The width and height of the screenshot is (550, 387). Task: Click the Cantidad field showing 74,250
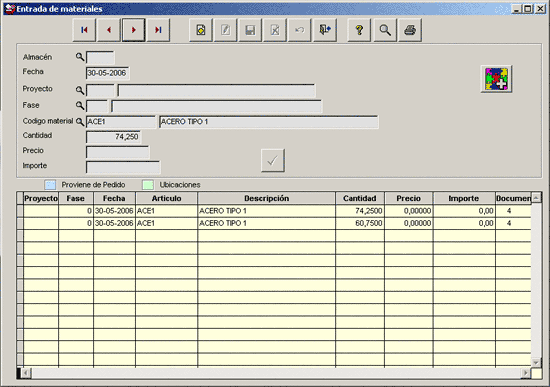pos(114,137)
